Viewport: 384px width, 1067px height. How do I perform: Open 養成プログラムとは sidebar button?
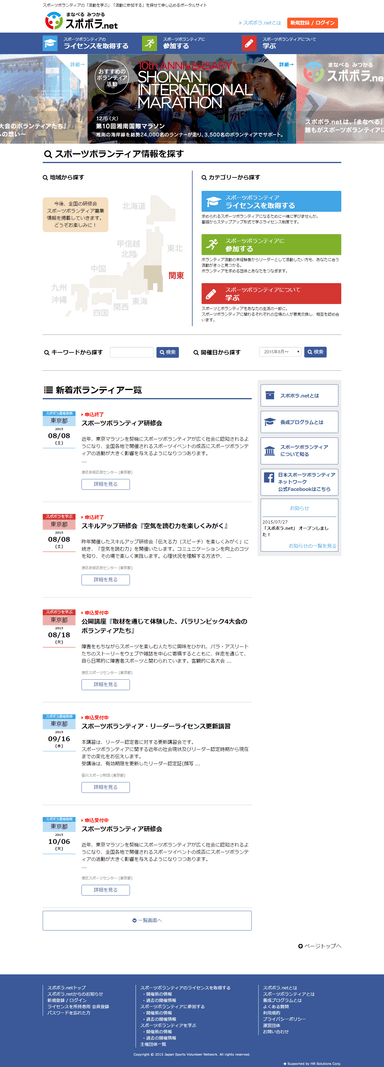[299, 422]
